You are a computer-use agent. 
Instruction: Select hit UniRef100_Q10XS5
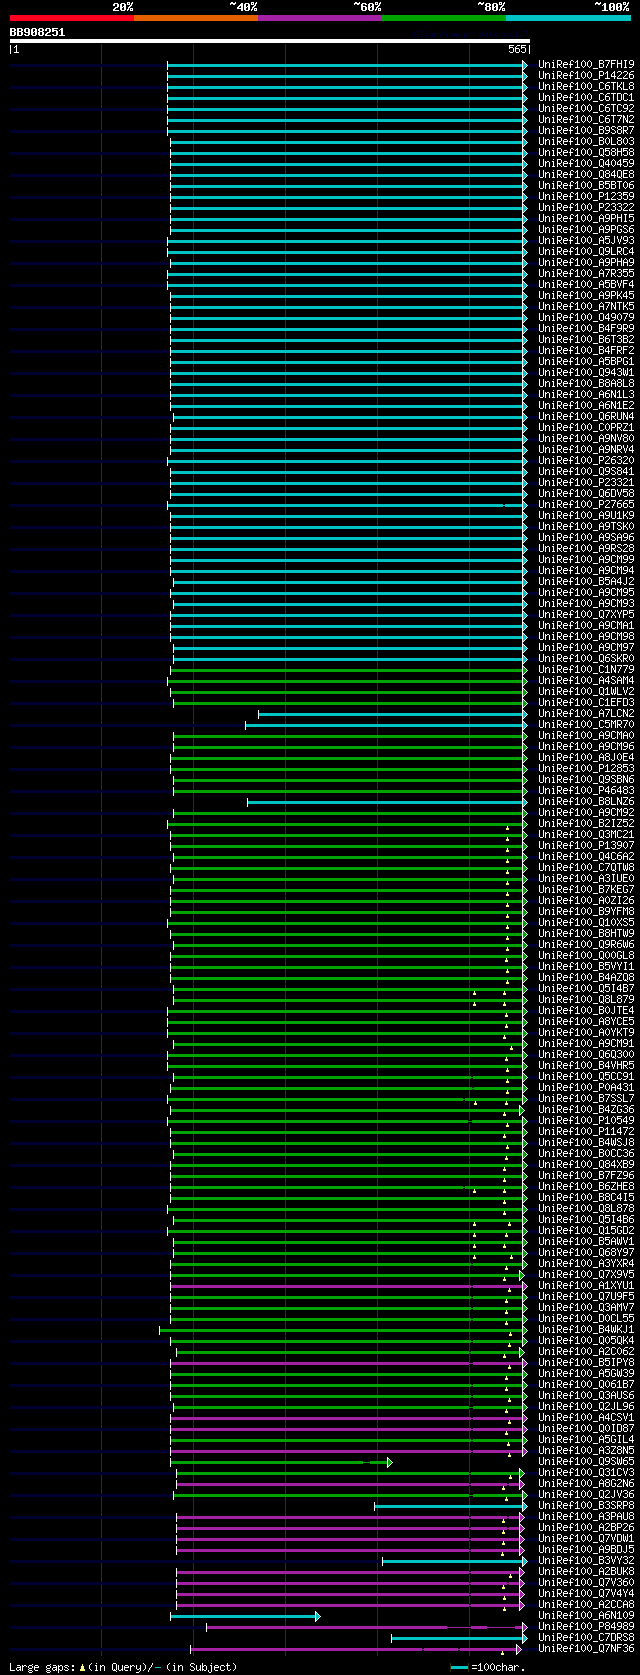pos(586,922)
